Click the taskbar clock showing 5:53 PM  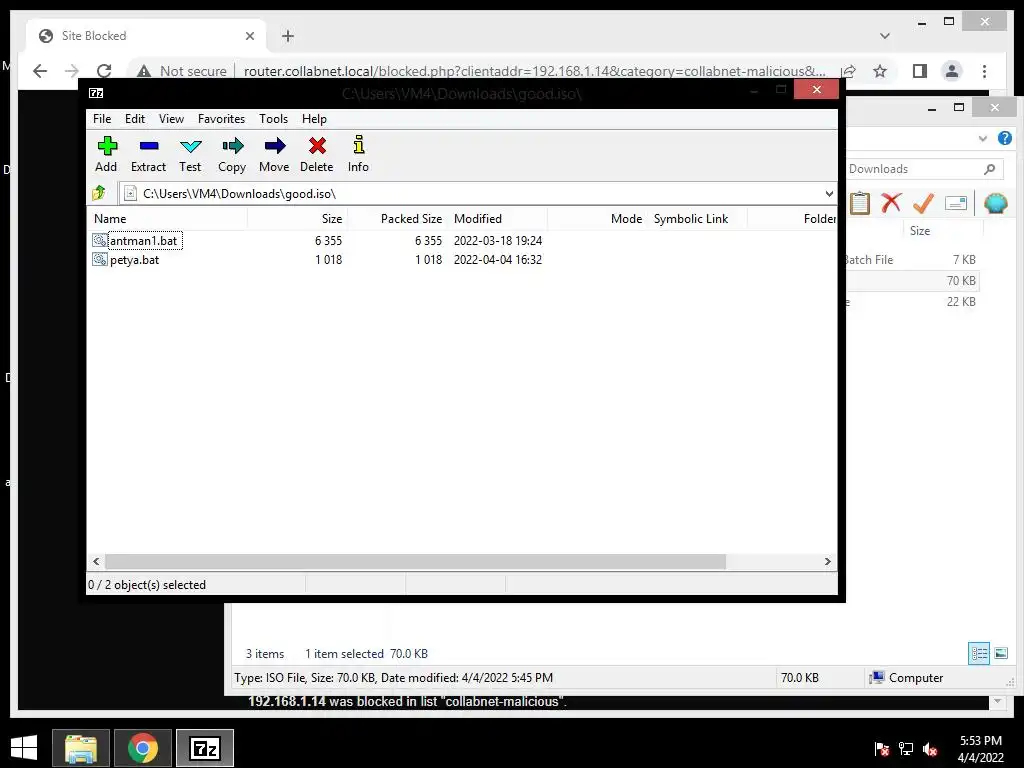click(981, 749)
